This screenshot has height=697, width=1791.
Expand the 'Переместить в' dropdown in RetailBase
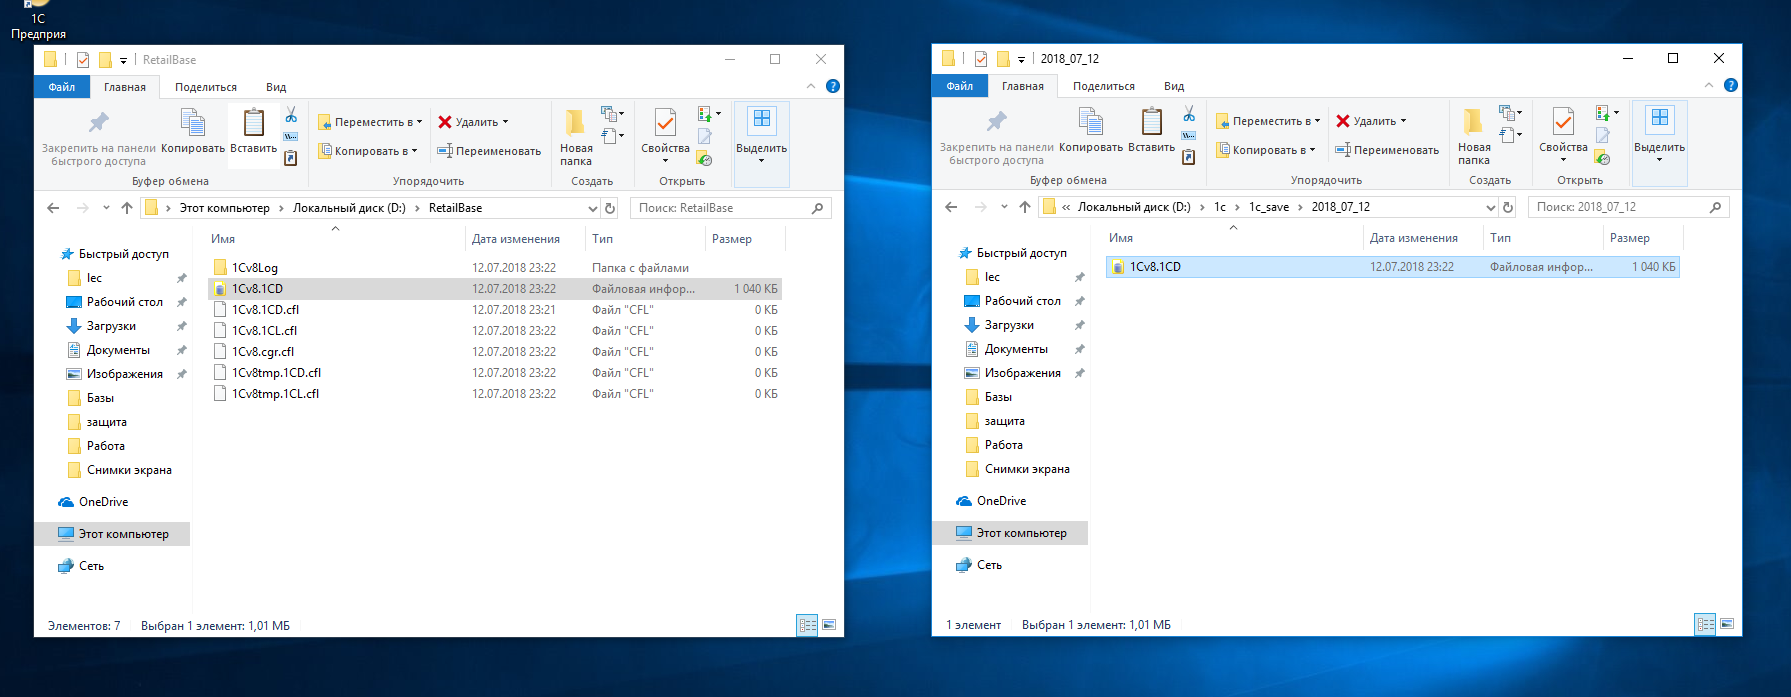click(419, 122)
